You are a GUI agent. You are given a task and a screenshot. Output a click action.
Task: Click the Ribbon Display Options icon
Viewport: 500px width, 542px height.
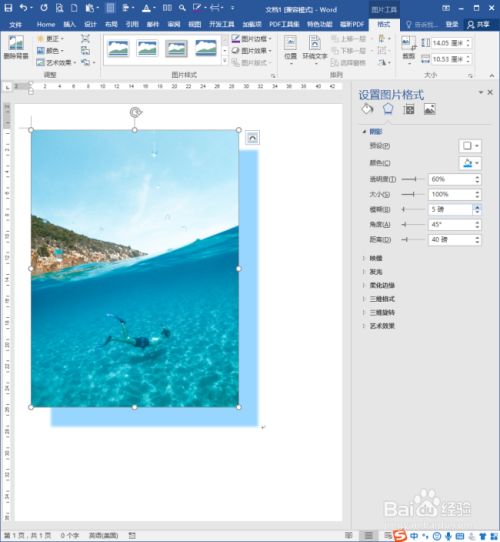446,8
